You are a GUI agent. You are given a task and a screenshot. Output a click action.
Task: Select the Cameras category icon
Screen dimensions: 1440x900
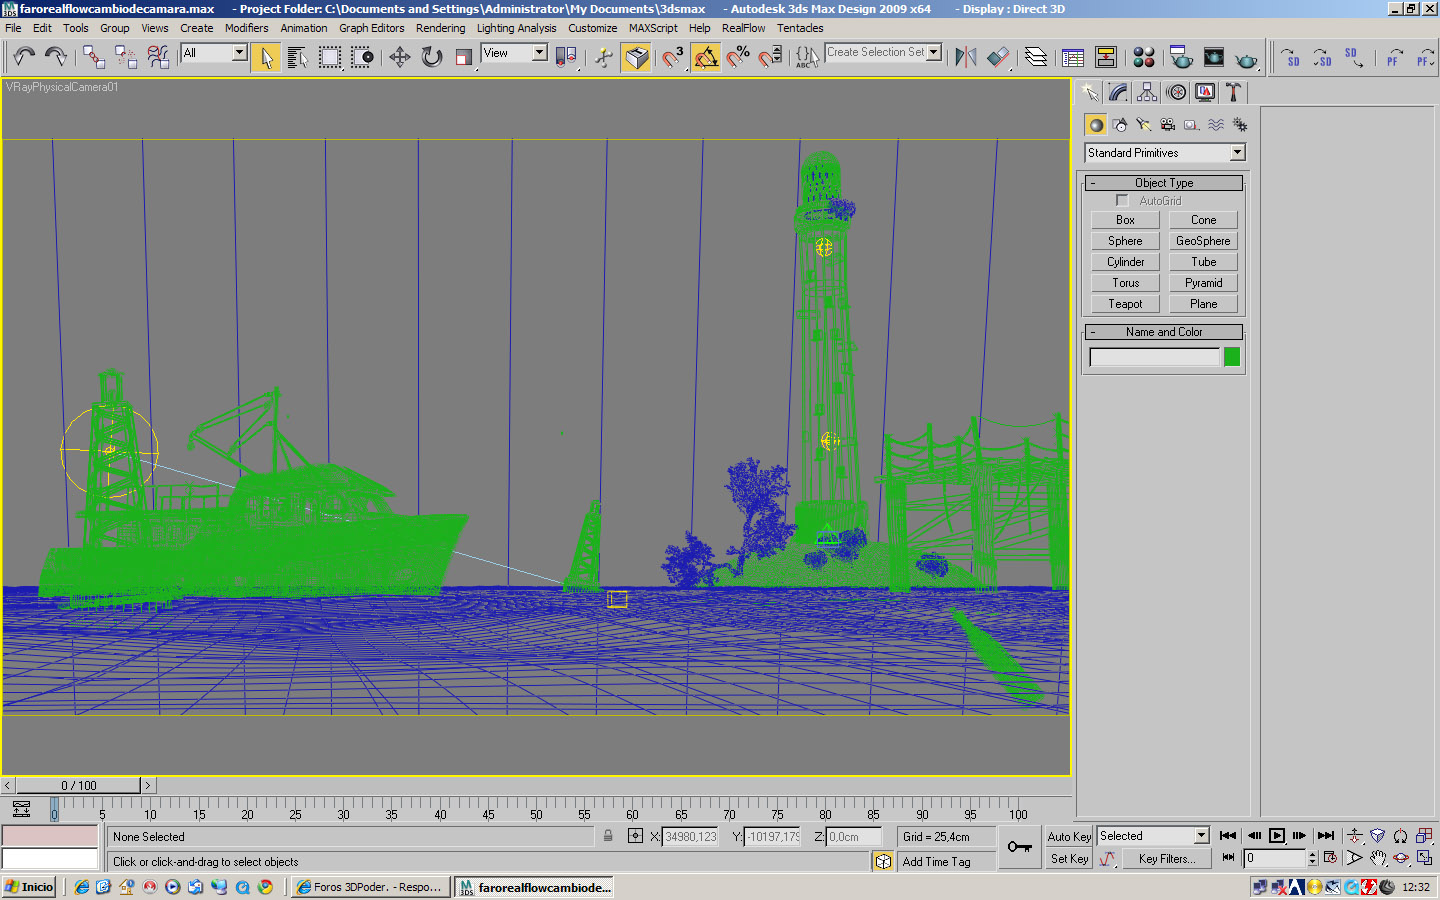point(1168,125)
